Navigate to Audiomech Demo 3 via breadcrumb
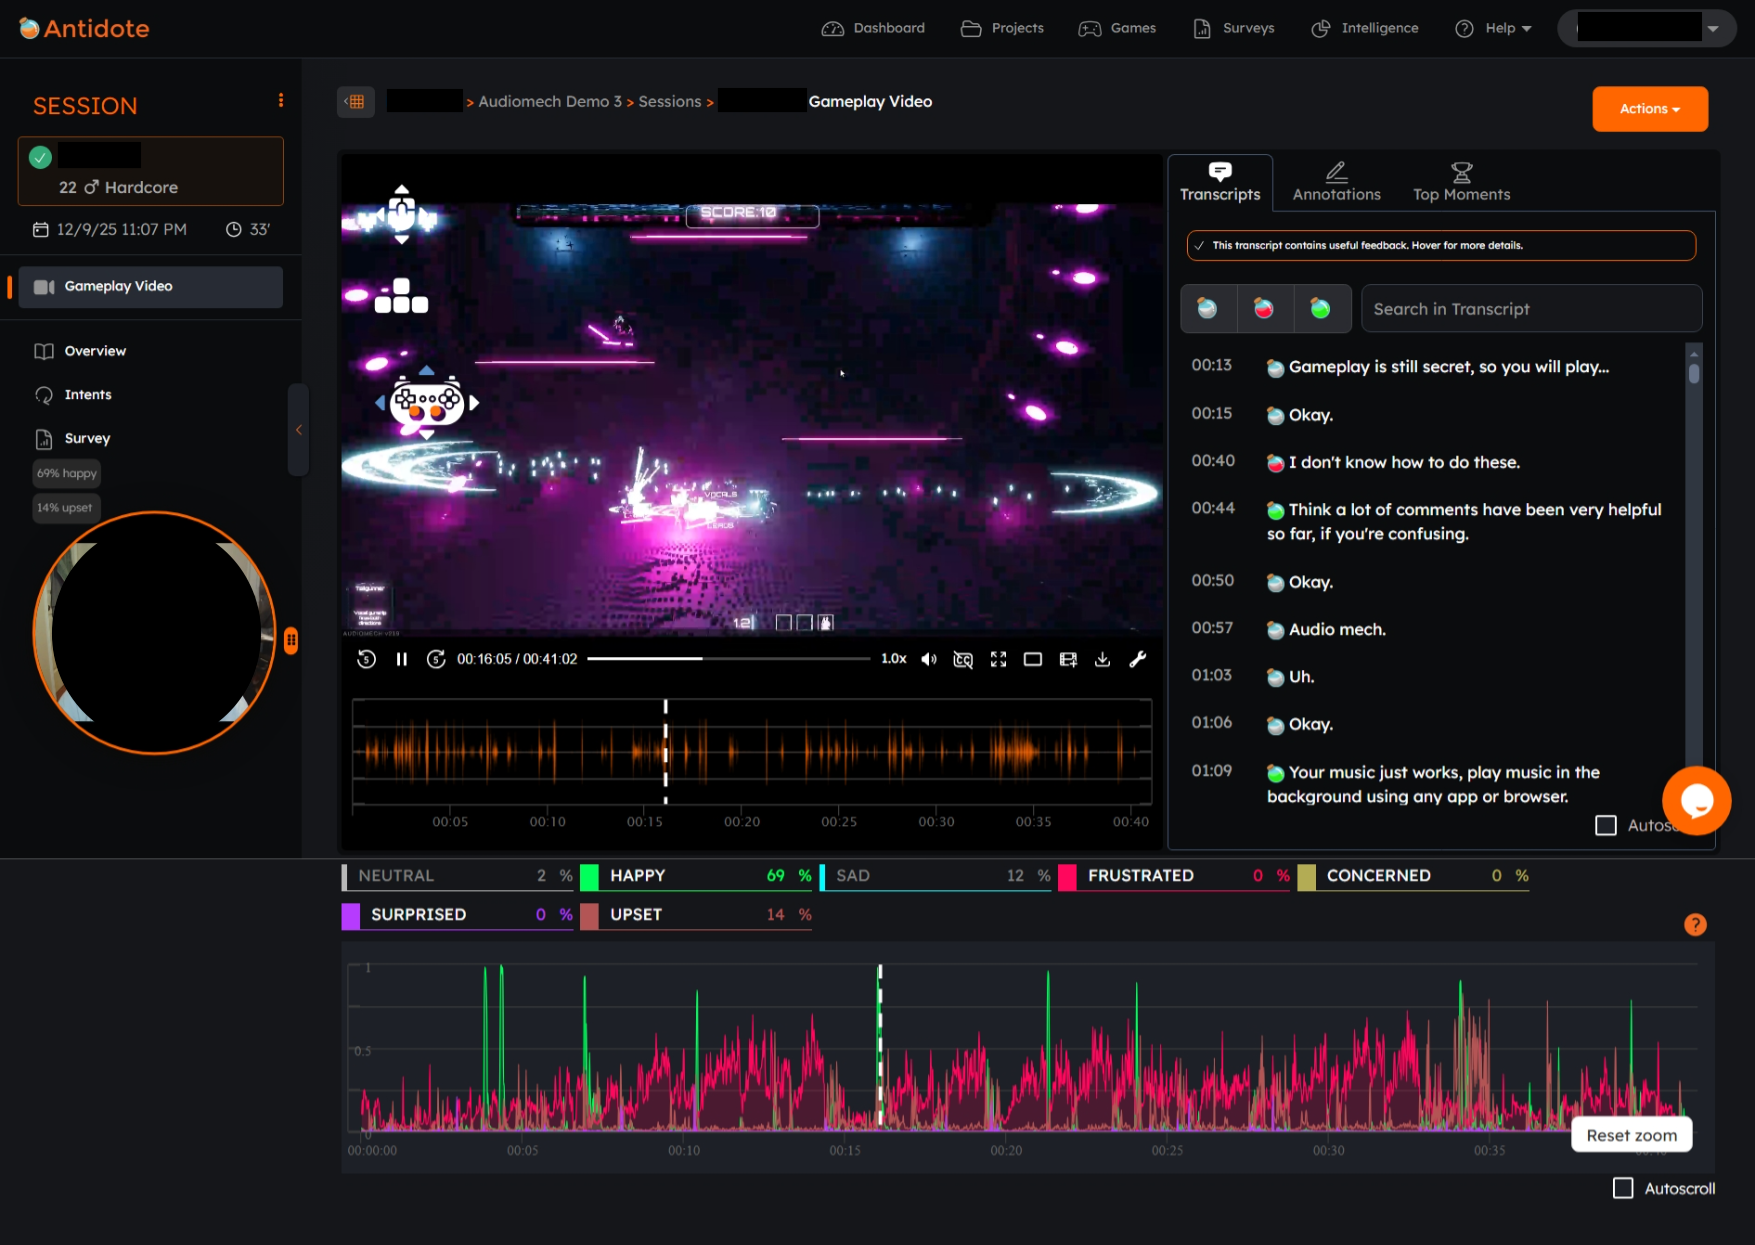Viewport: 1755px width, 1245px height. 548,101
